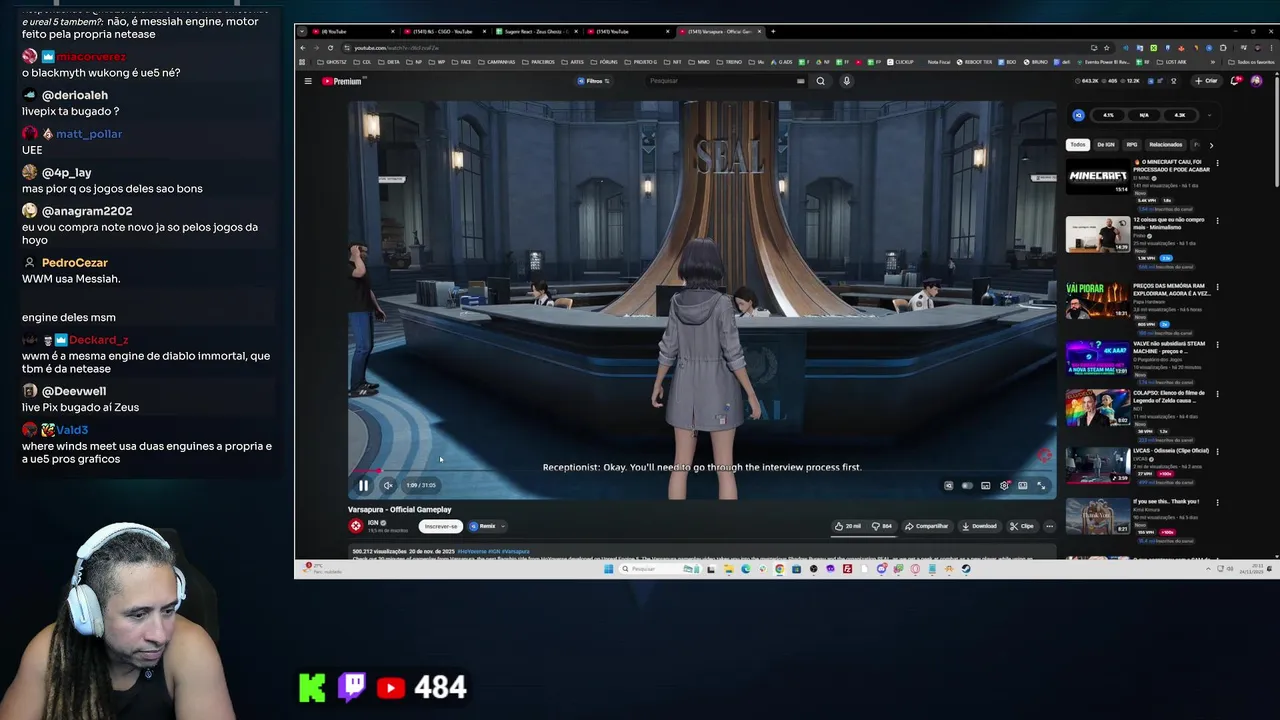
Task: Open Steam from the Windows taskbar
Action: click(x=966, y=569)
